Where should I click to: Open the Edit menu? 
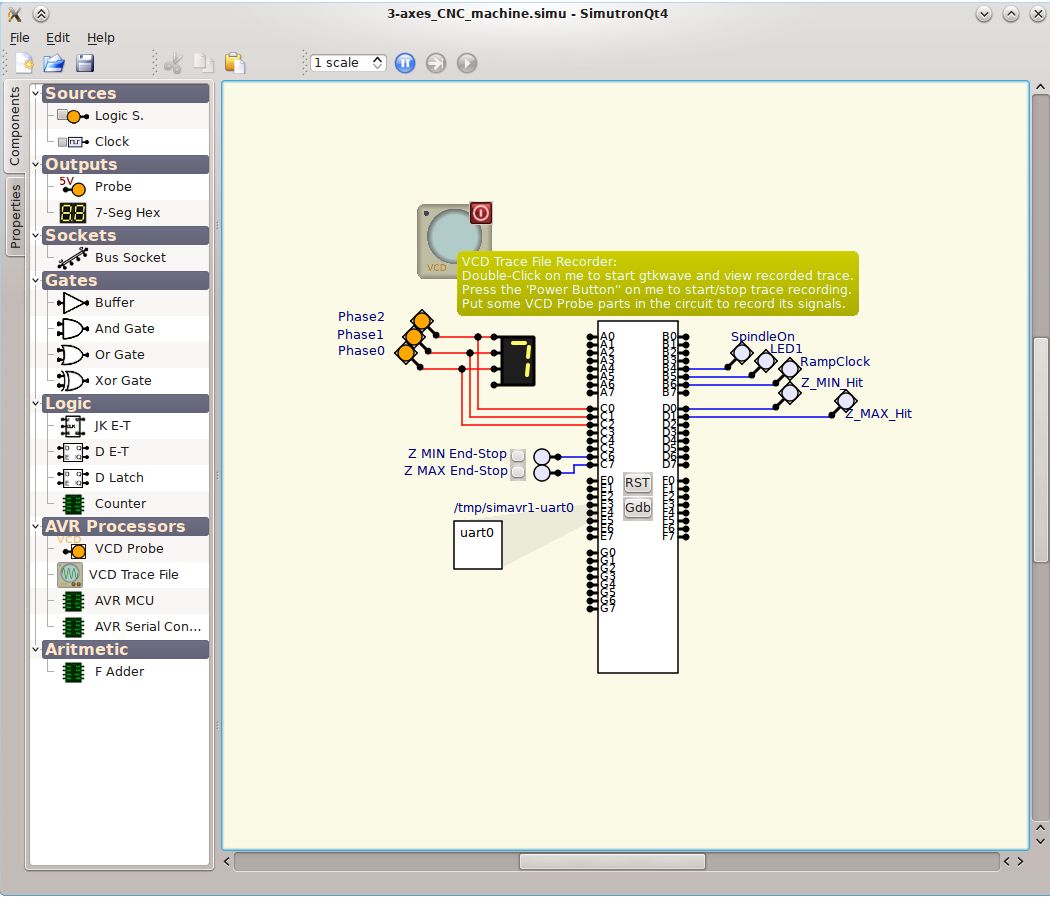coord(57,37)
